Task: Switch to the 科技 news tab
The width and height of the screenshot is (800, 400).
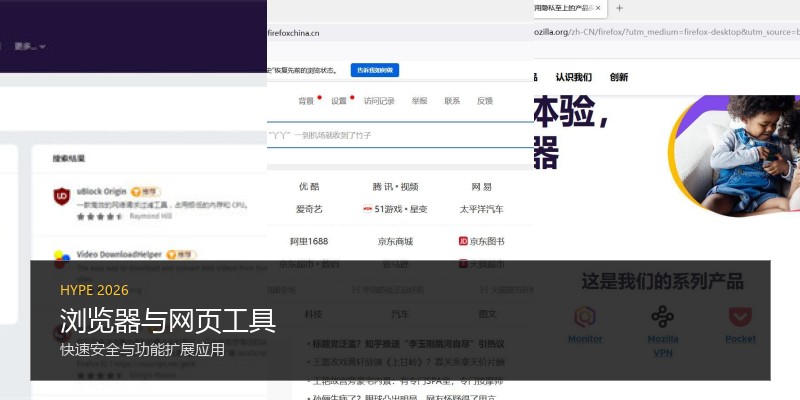Action: click(x=313, y=314)
